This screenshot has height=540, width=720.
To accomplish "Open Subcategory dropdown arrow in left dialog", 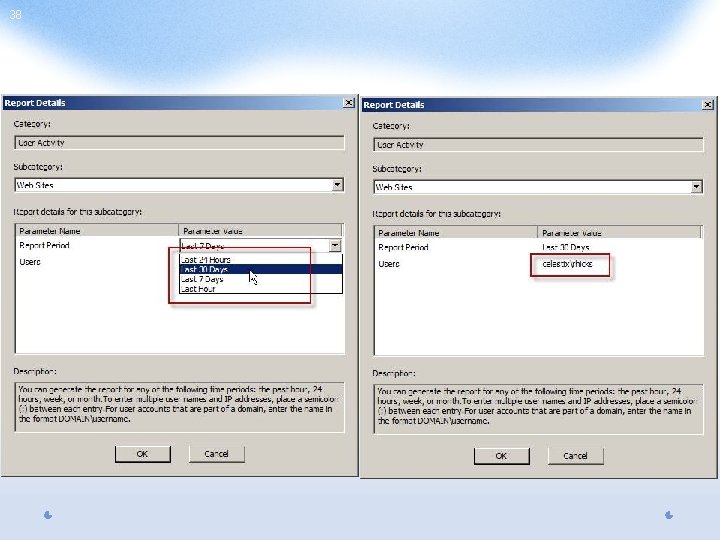I will pos(338,185).
